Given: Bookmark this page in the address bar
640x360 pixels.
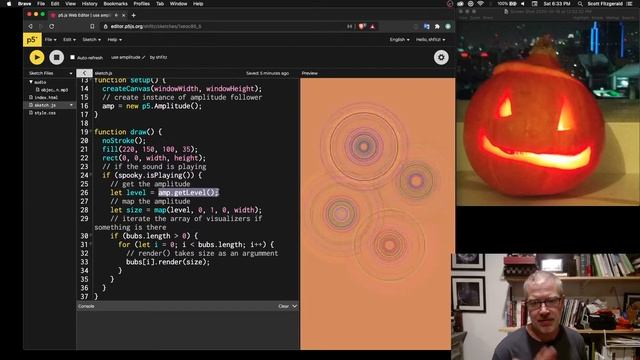Looking at the screenshot, I should pyautogui.click(x=92, y=27).
